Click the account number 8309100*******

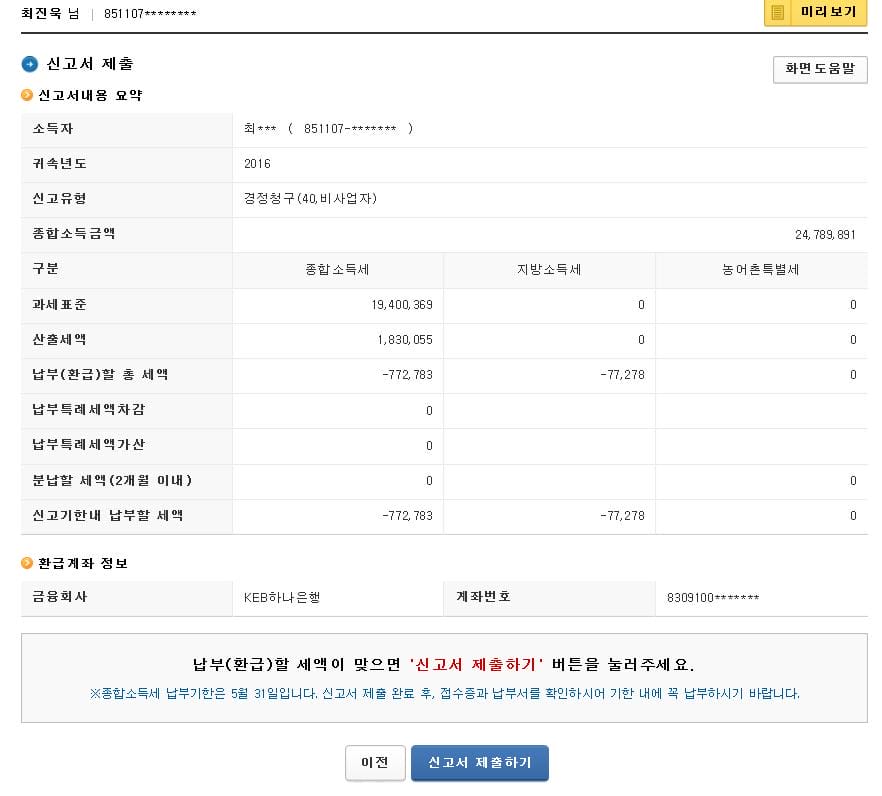712,598
